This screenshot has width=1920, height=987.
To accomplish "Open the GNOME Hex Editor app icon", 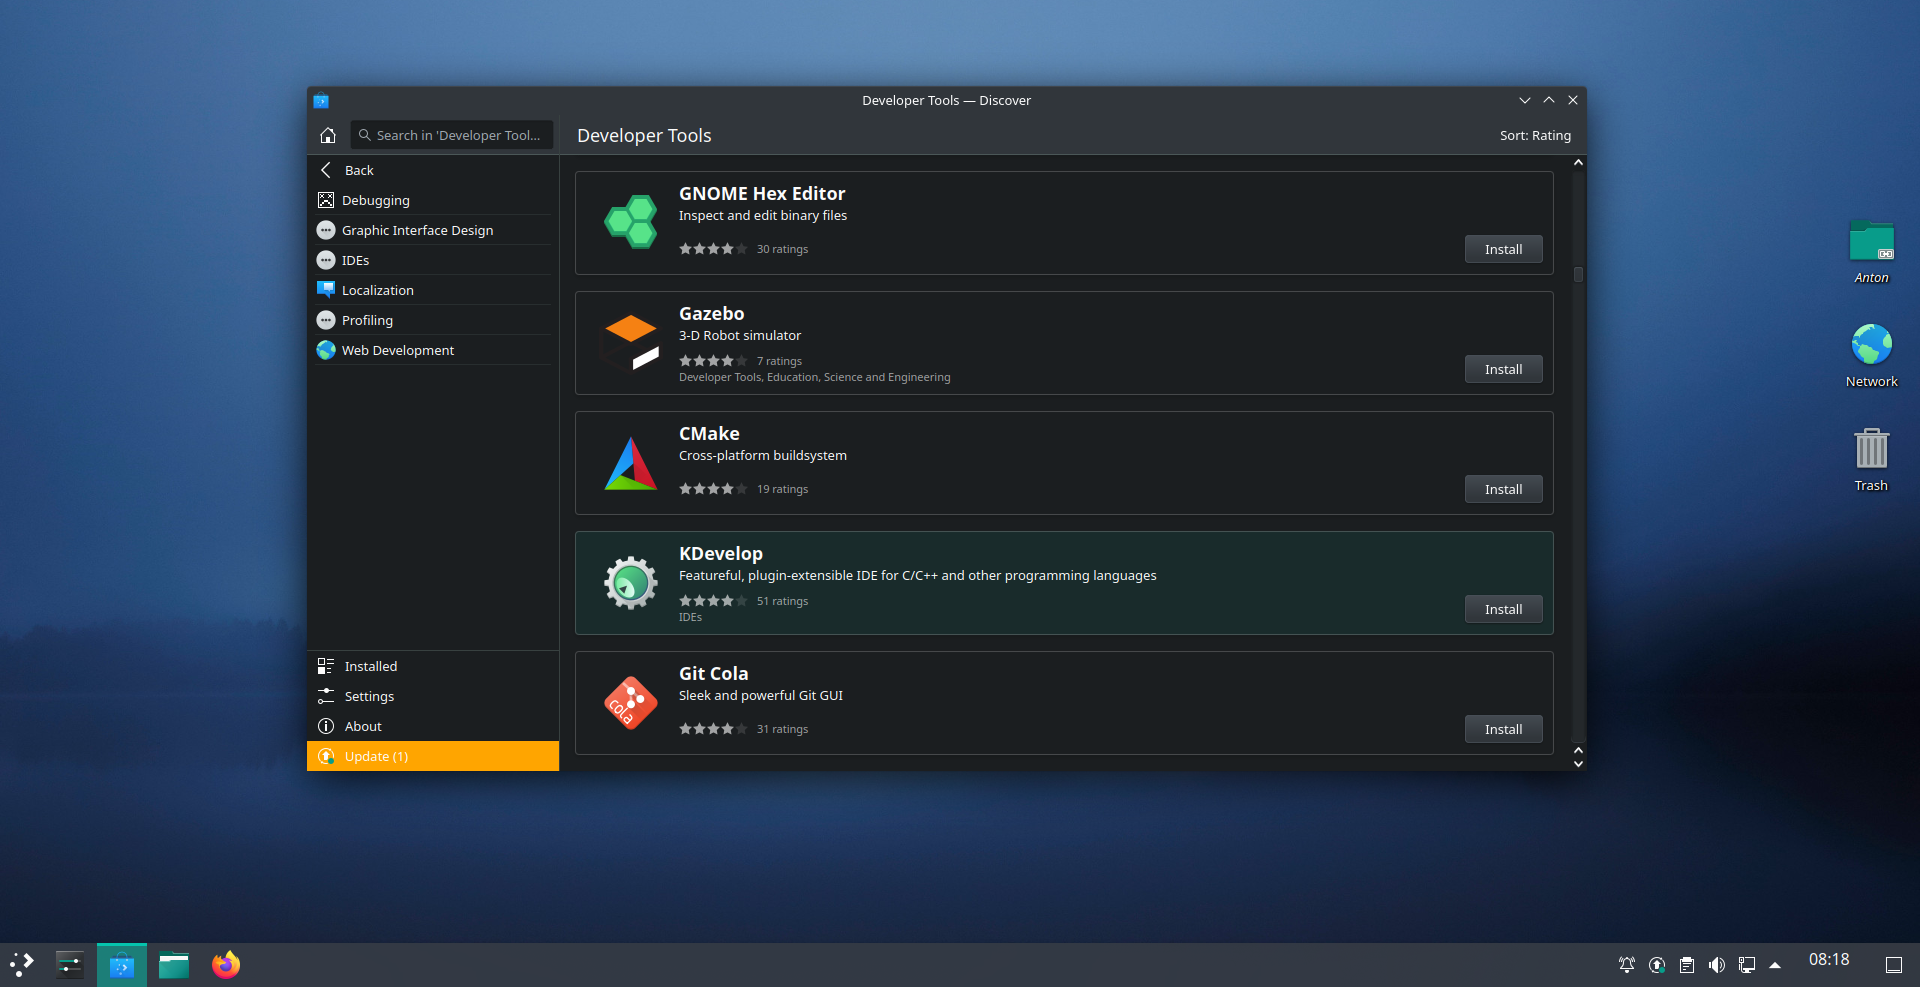I will point(630,222).
